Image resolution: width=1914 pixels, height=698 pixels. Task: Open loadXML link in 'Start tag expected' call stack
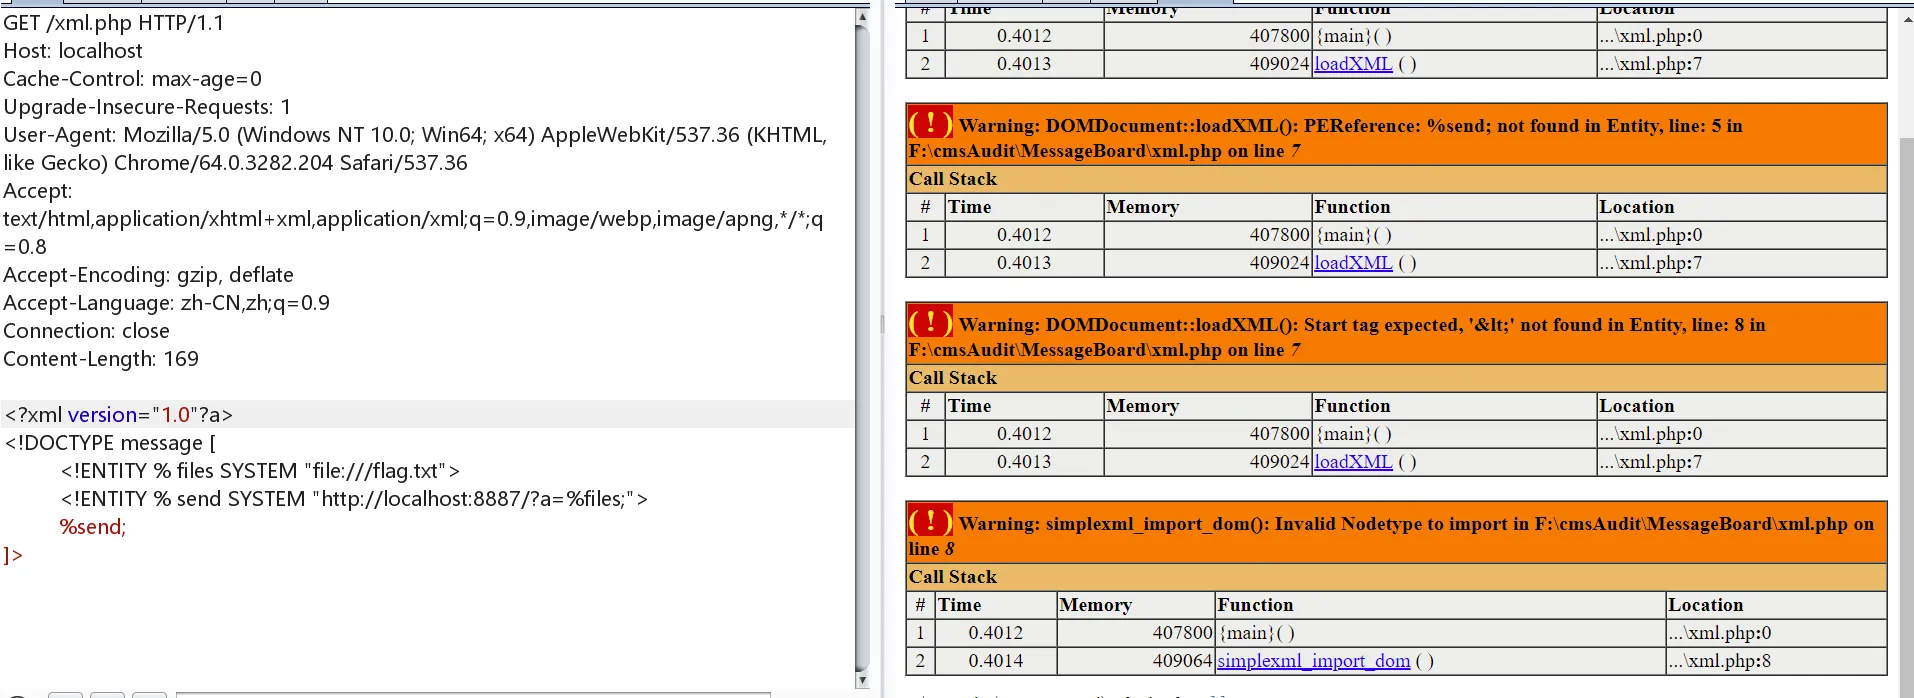tap(1353, 462)
